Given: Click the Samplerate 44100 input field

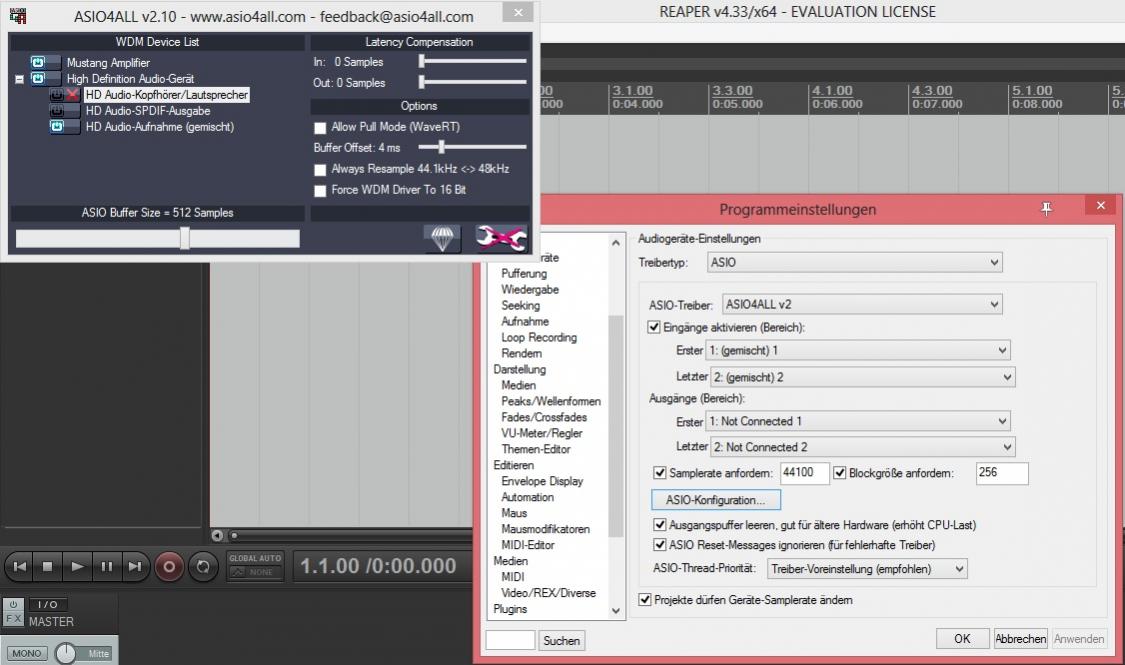Looking at the screenshot, I should pos(804,473).
